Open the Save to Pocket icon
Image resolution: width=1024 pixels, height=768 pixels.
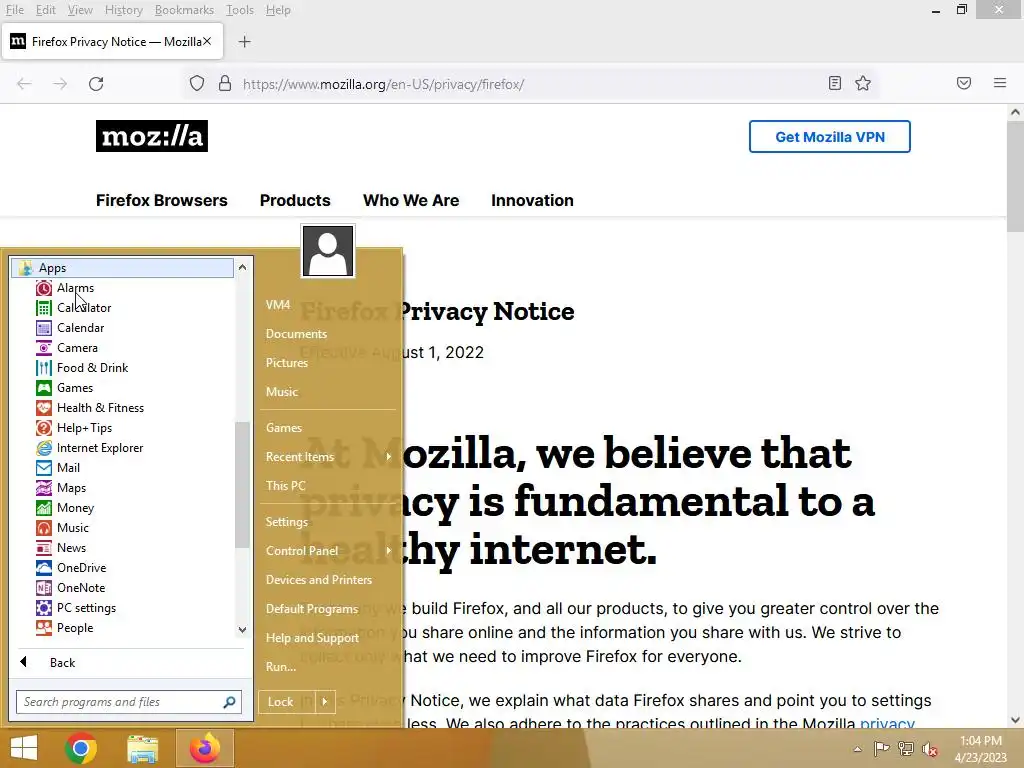(x=964, y=84)
